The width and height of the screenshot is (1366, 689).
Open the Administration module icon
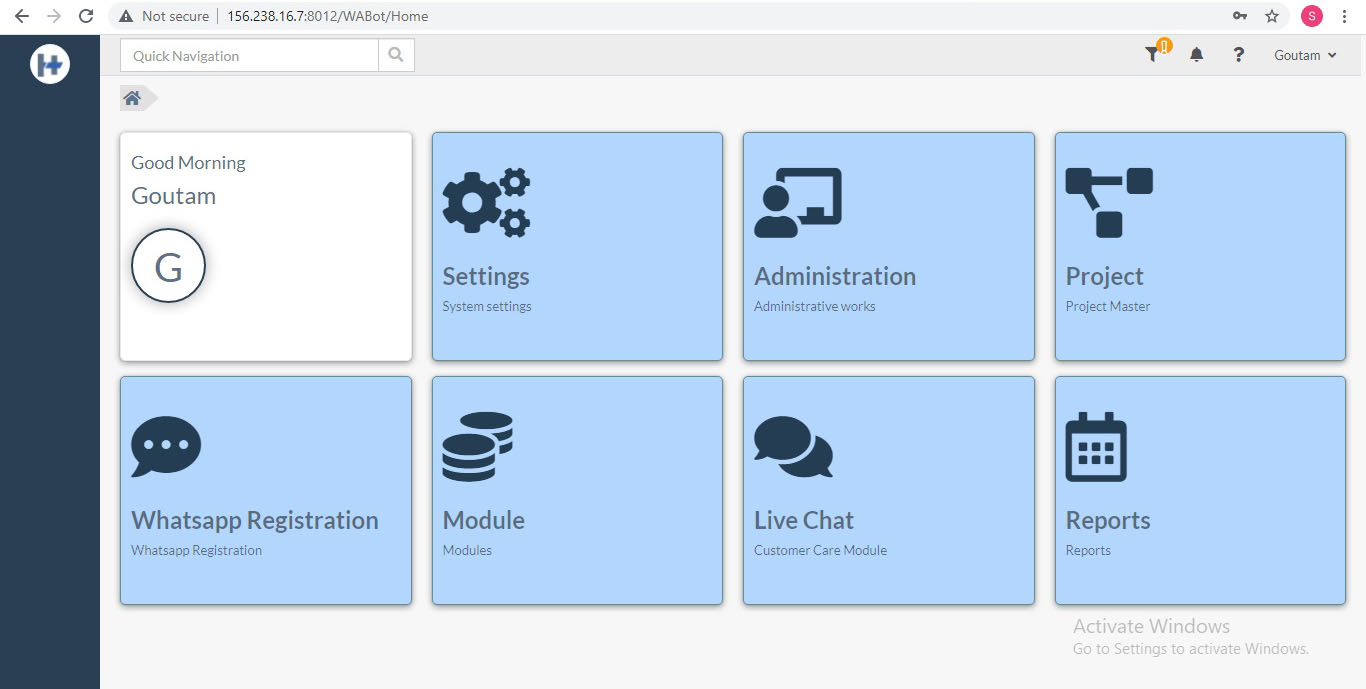799,199
